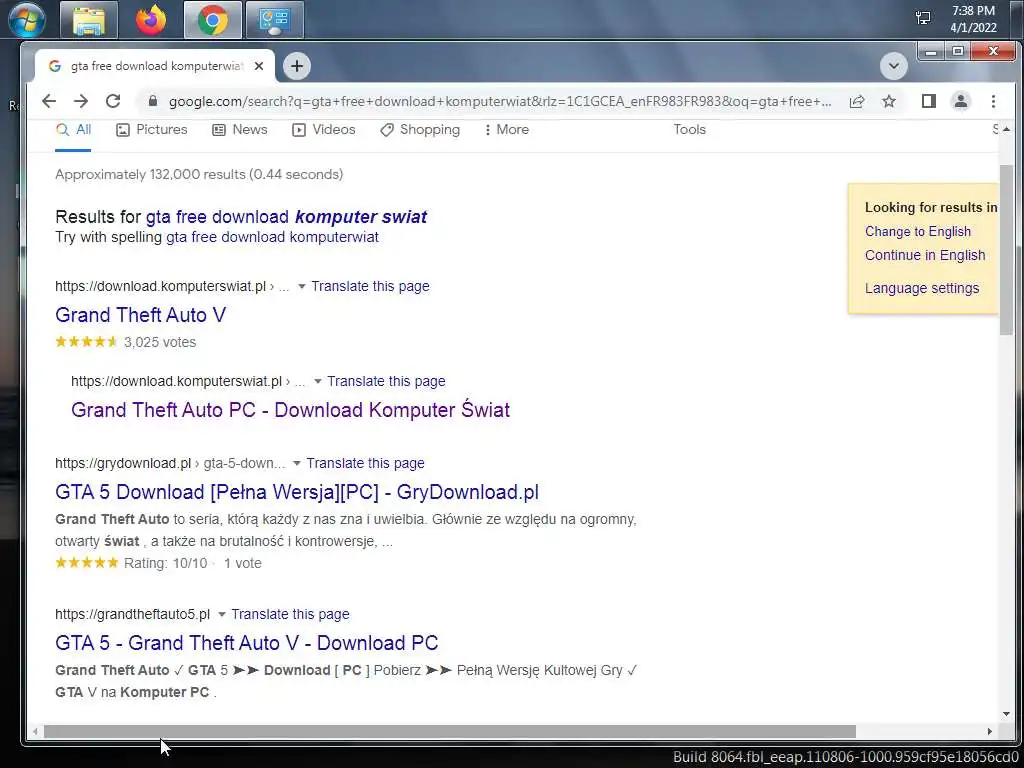Click the share page icon in address bar
This screenshot has width=1024, height=768.
tap(857, 101)
